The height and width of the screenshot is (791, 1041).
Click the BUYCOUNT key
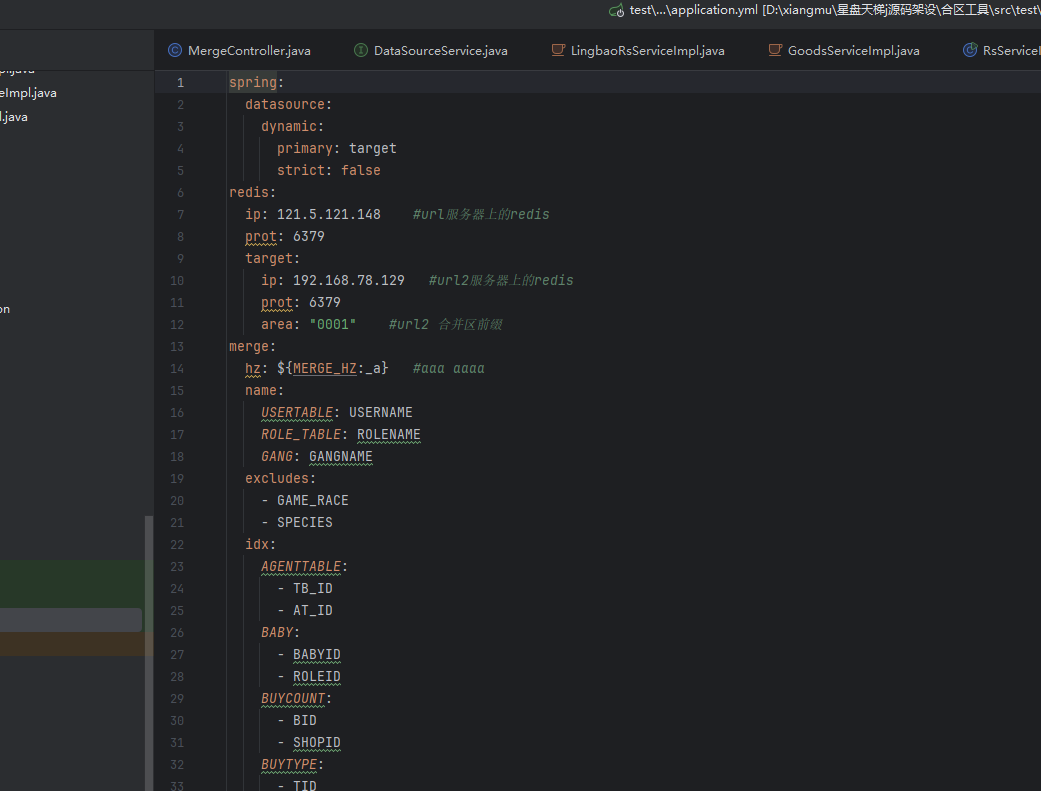[x=293, y=699]
